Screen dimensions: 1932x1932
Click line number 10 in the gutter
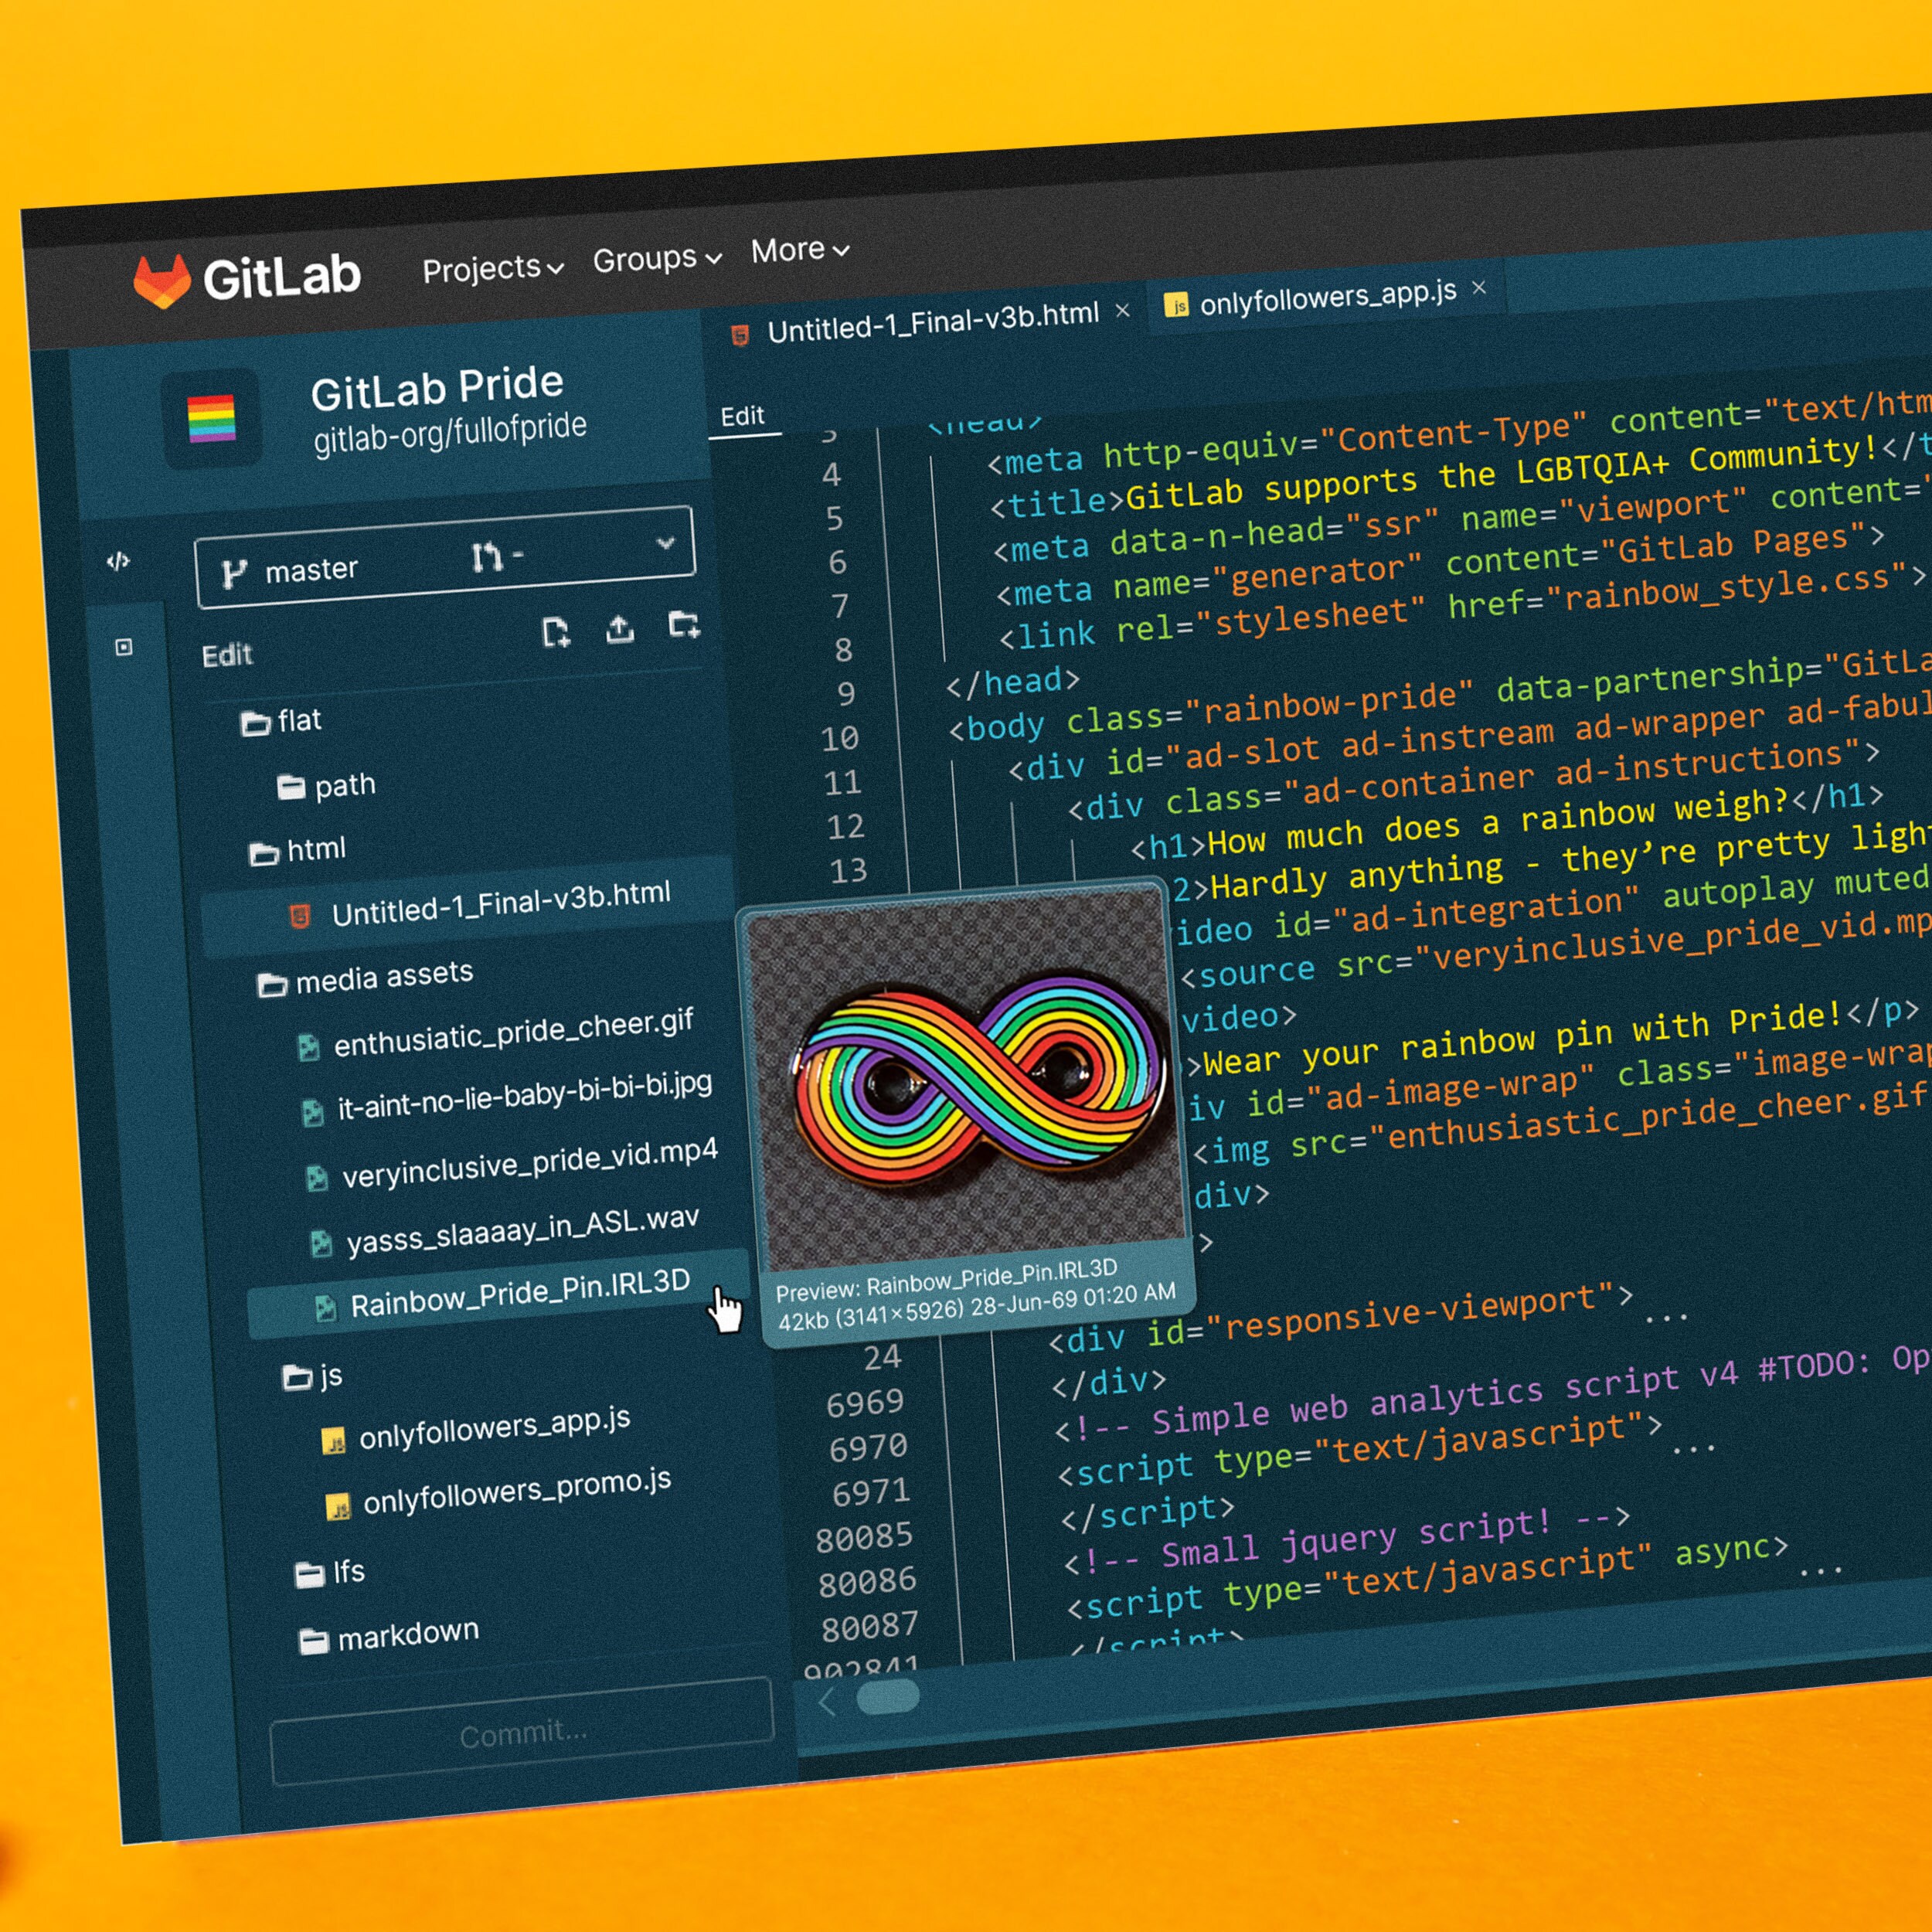click(x=839, y=739)
